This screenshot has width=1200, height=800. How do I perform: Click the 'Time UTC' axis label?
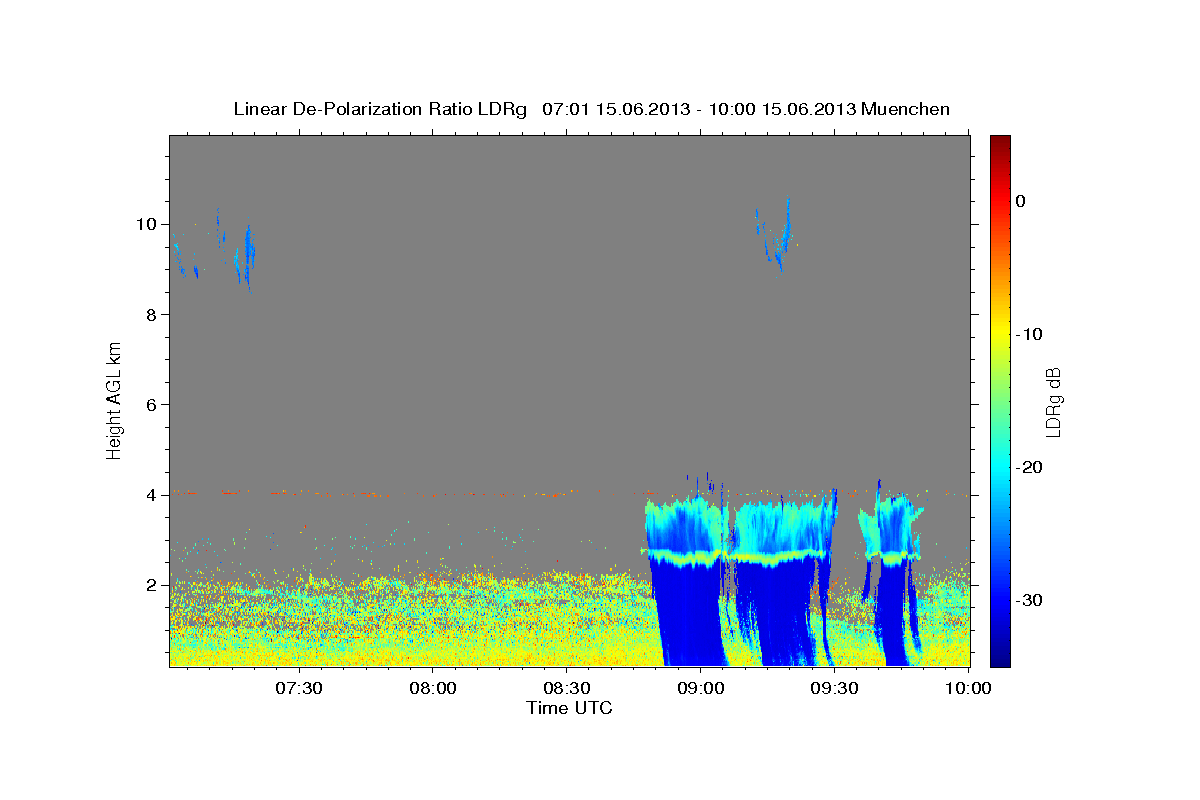click(x=569, y=708)
